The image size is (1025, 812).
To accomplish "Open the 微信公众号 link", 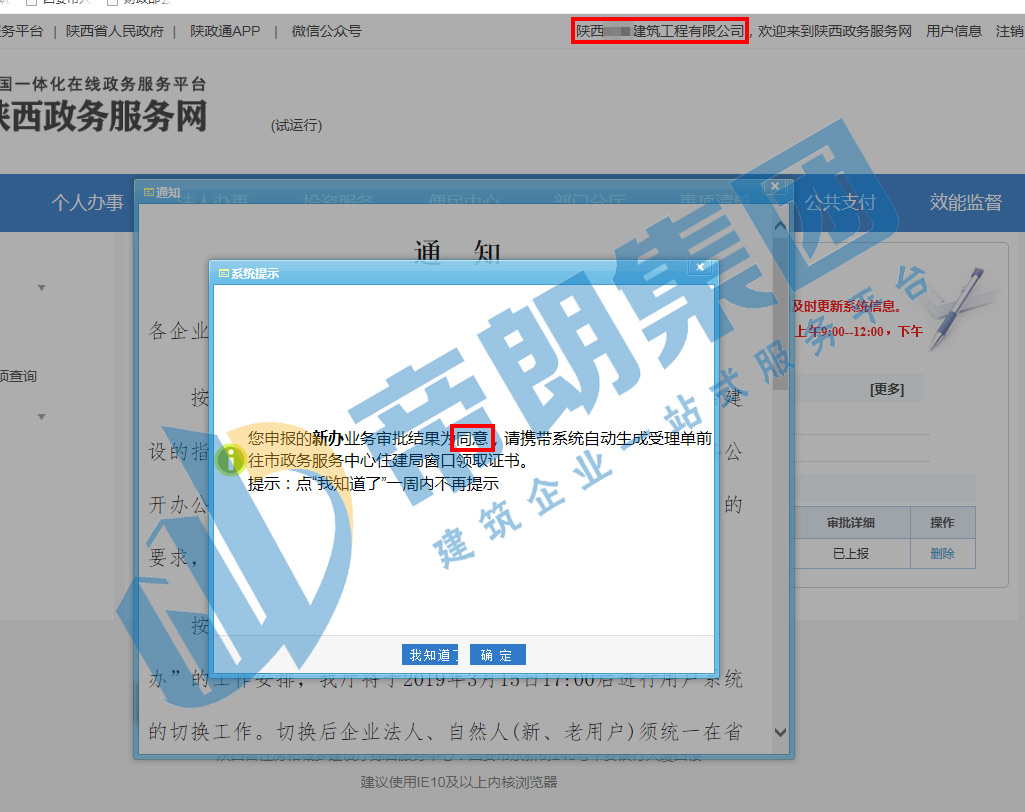I will (326, 31).
